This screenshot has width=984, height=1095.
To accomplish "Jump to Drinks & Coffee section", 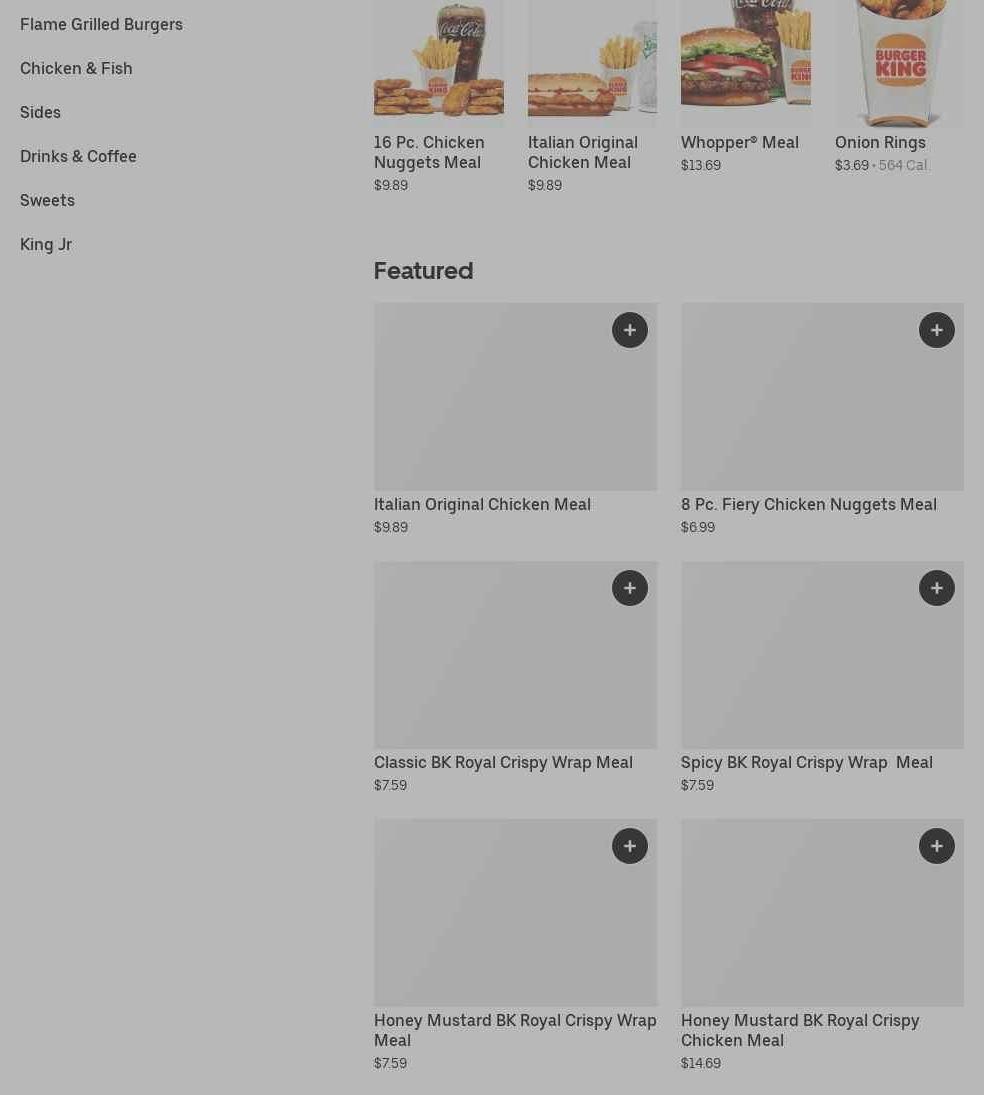I will [x=78, y=156].
